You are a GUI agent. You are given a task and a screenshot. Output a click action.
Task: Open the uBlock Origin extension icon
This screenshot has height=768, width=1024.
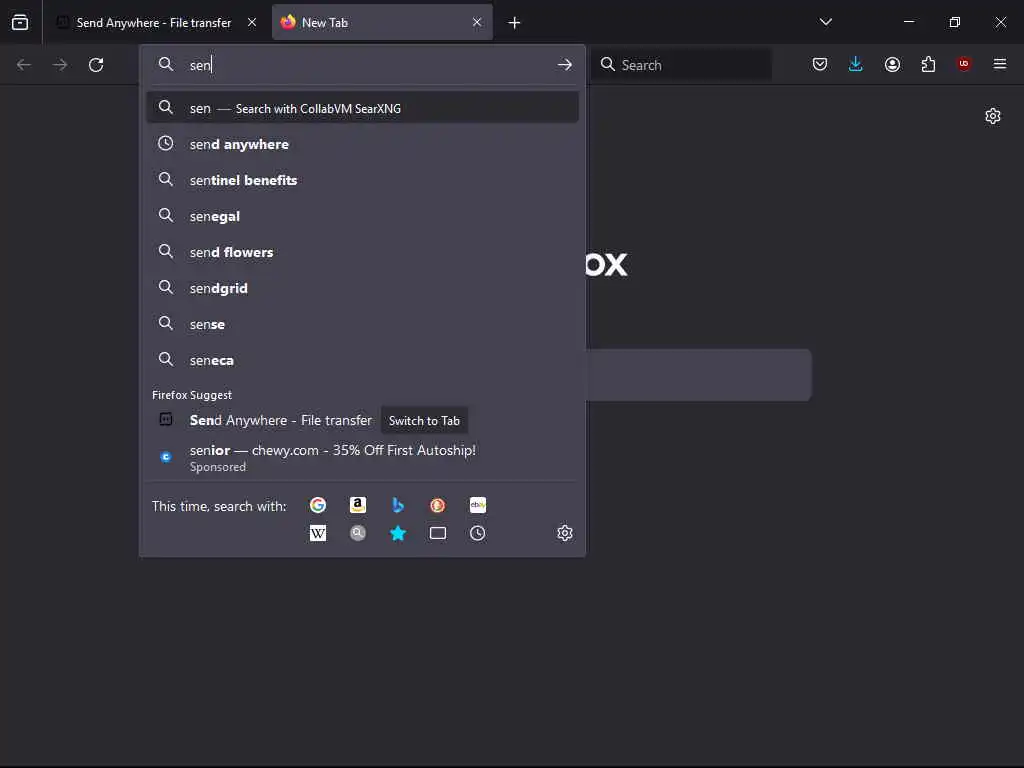pos(964,64)
